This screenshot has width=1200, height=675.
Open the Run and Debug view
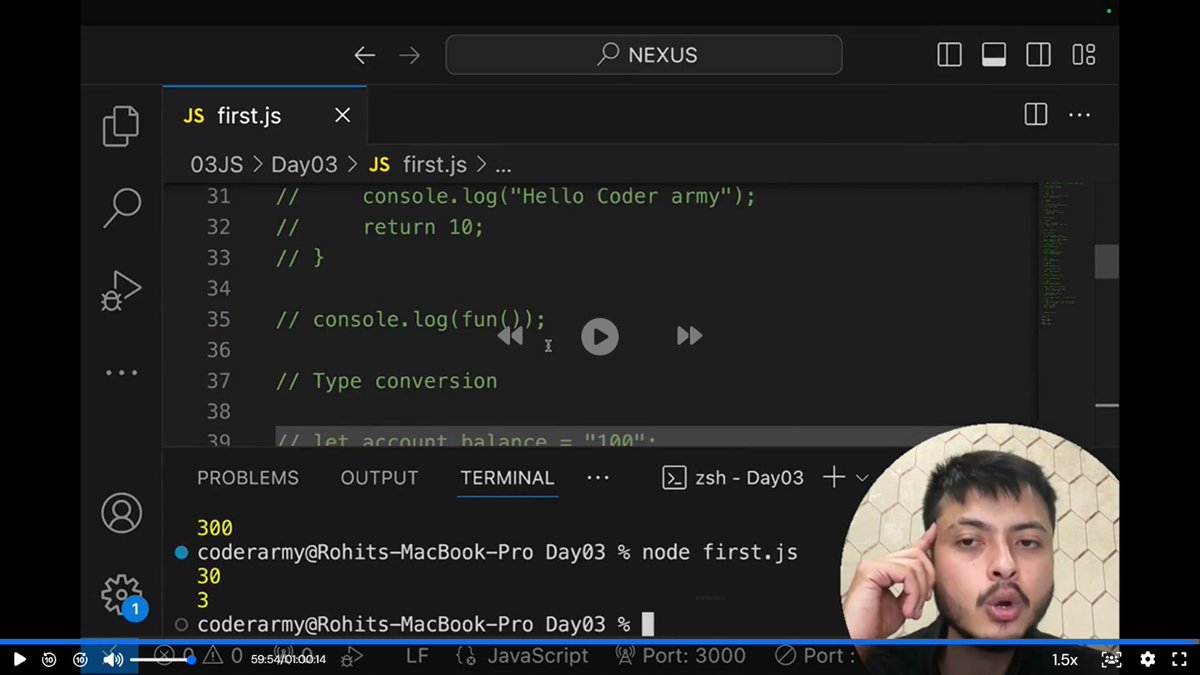(x=121, y=291)
